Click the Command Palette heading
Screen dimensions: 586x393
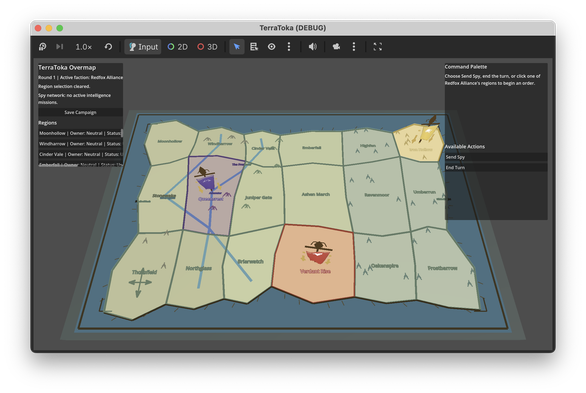[466, 67]
